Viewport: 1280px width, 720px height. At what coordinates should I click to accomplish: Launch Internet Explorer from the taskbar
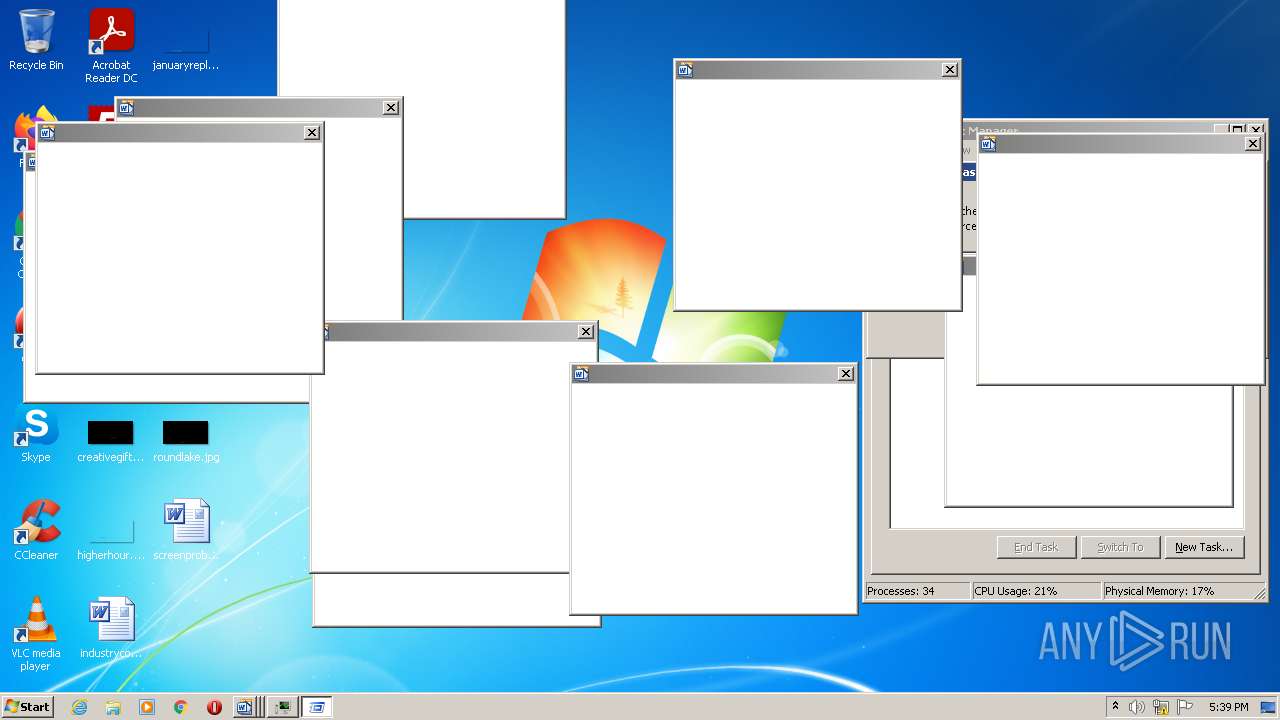pos(79,707)
